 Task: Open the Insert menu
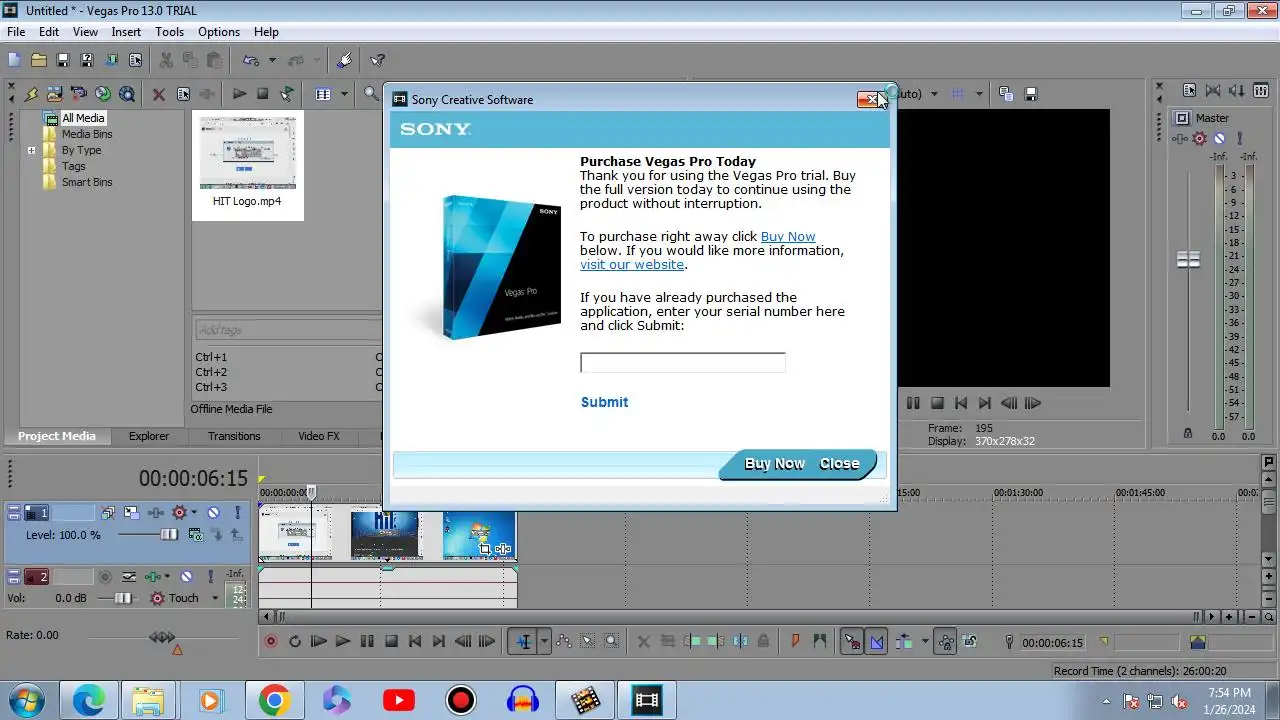(x=126, y=32)
